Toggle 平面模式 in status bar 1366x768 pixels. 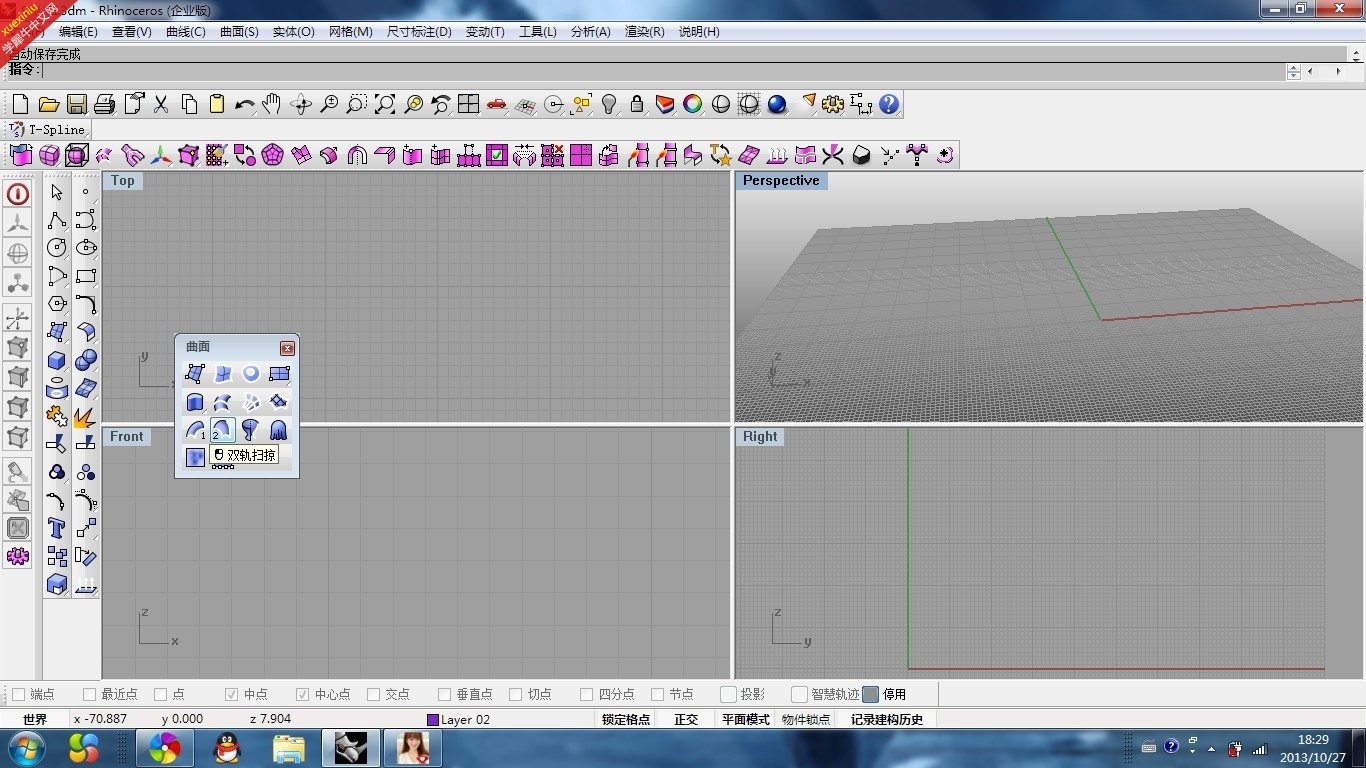[746, 719]
